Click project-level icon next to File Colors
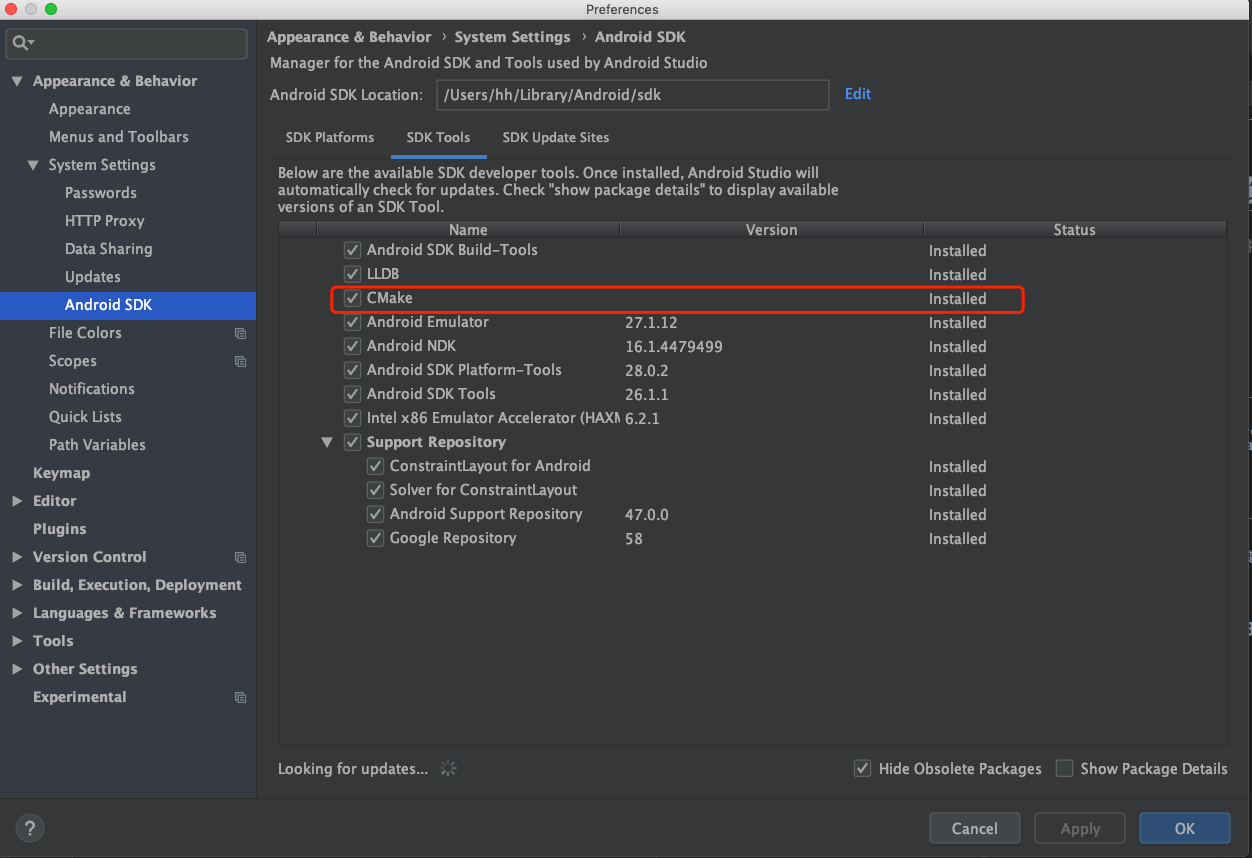1252x858 pixels. [x=240, y=333]
